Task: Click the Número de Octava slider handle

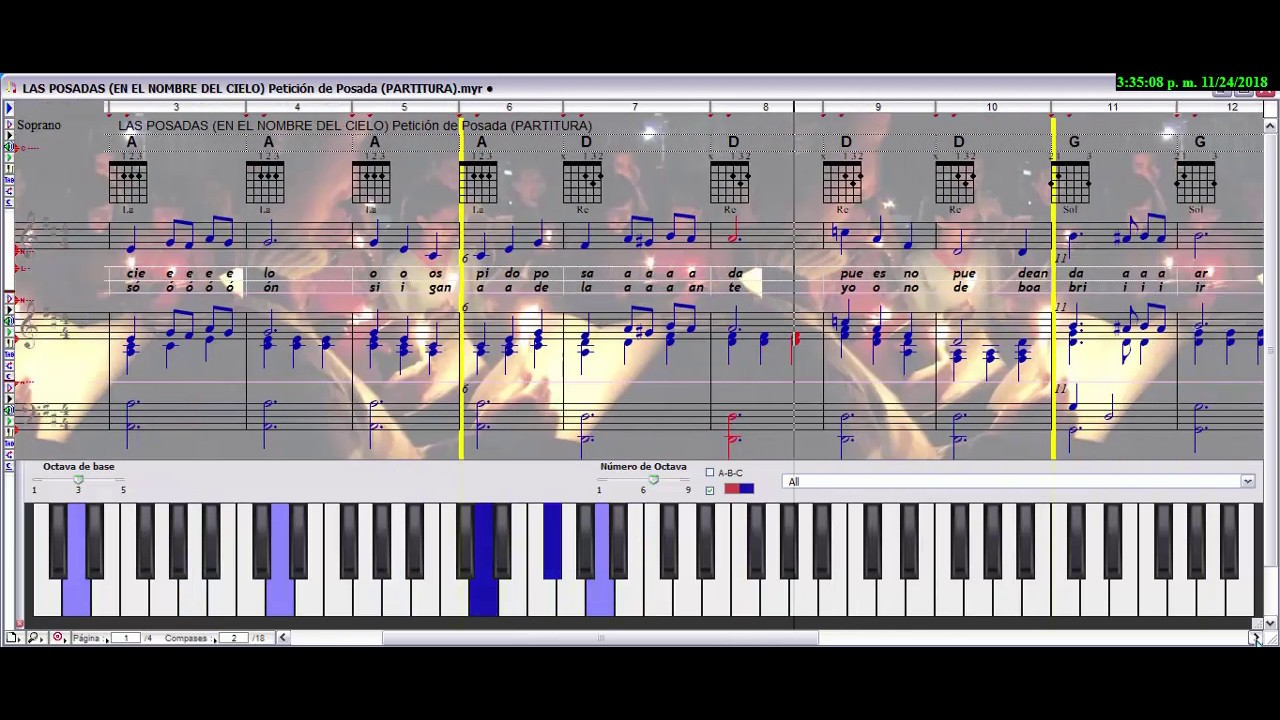Action: 654,480
